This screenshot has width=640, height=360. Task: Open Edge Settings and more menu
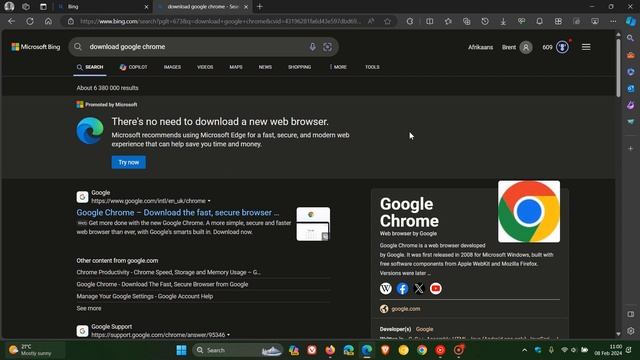point(613,21)
